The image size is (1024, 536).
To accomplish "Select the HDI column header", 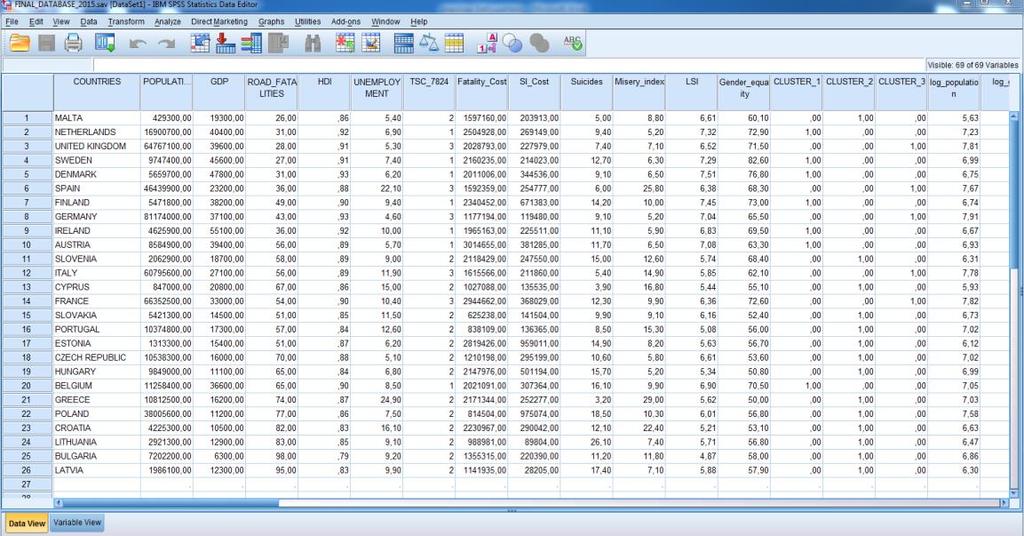I will tap(324, 92).
